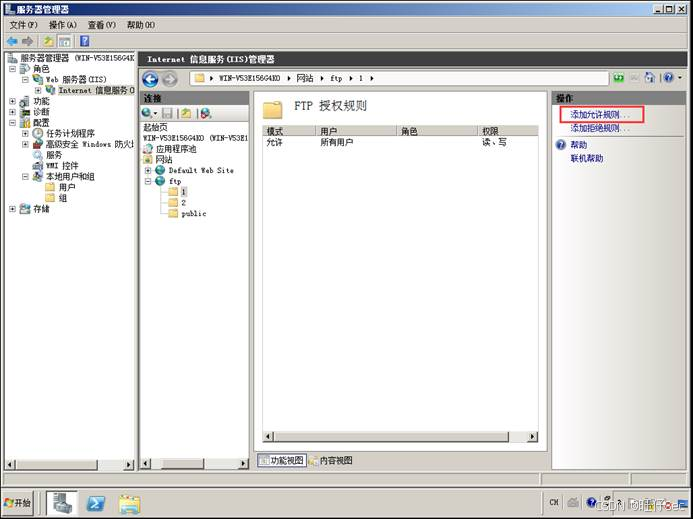Expand the 功能 node
The width and height of the screenshot is (694, 520).
[12, 101]
